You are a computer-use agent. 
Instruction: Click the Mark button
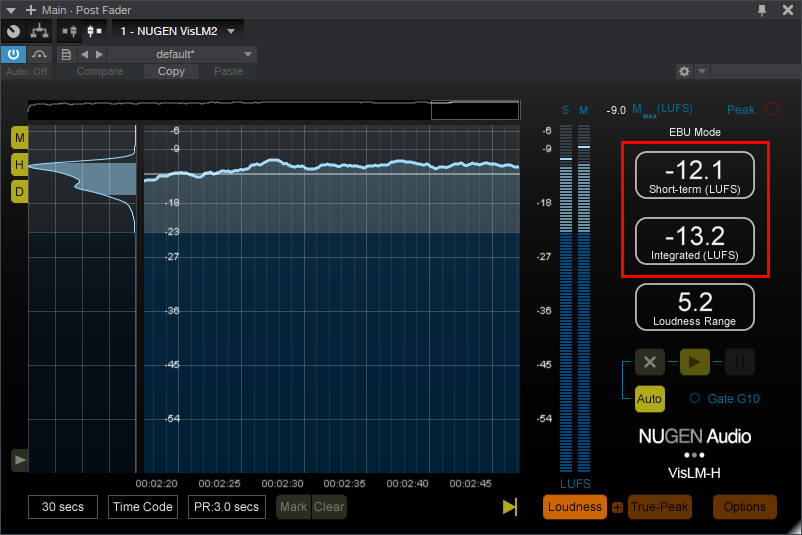click(x=294, y=507)
